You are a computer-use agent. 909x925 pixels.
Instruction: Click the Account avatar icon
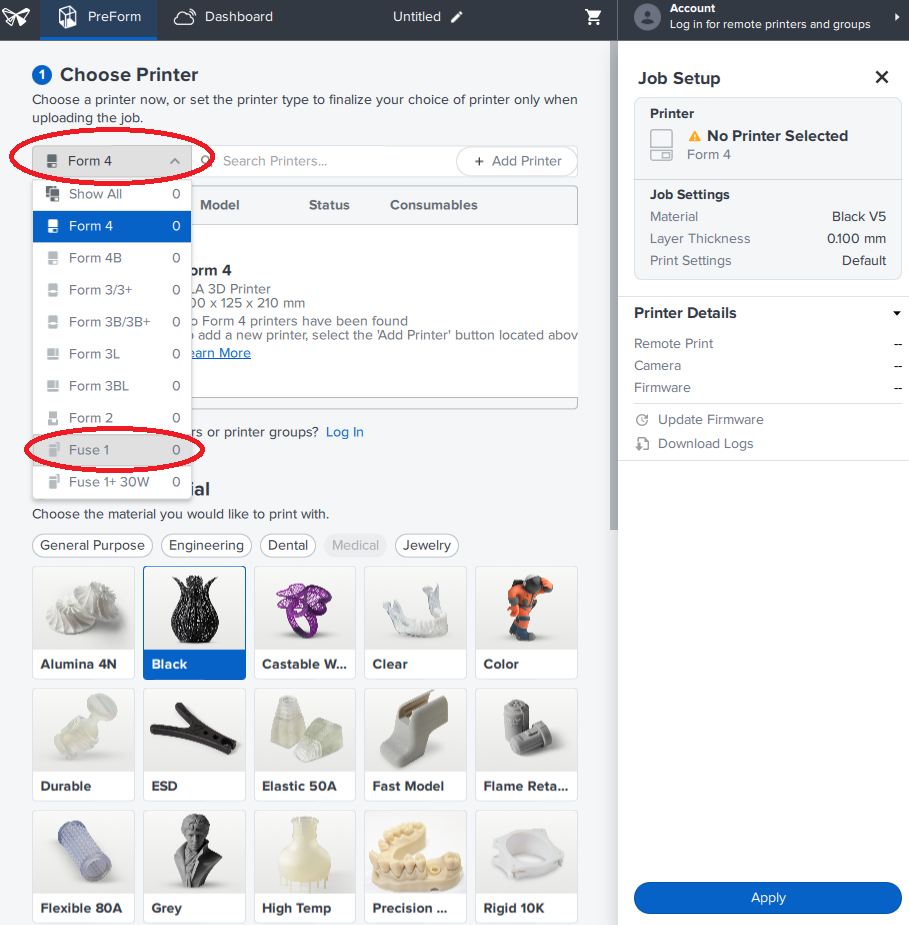(x=648, y=17)
